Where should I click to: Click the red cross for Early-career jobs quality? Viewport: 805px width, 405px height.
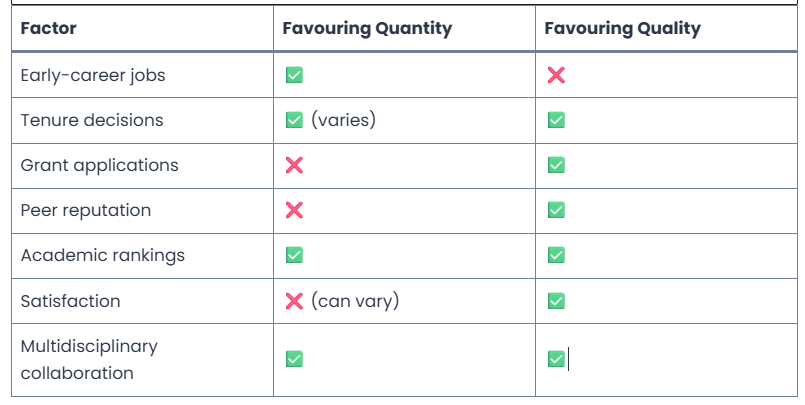pos(556,75)
